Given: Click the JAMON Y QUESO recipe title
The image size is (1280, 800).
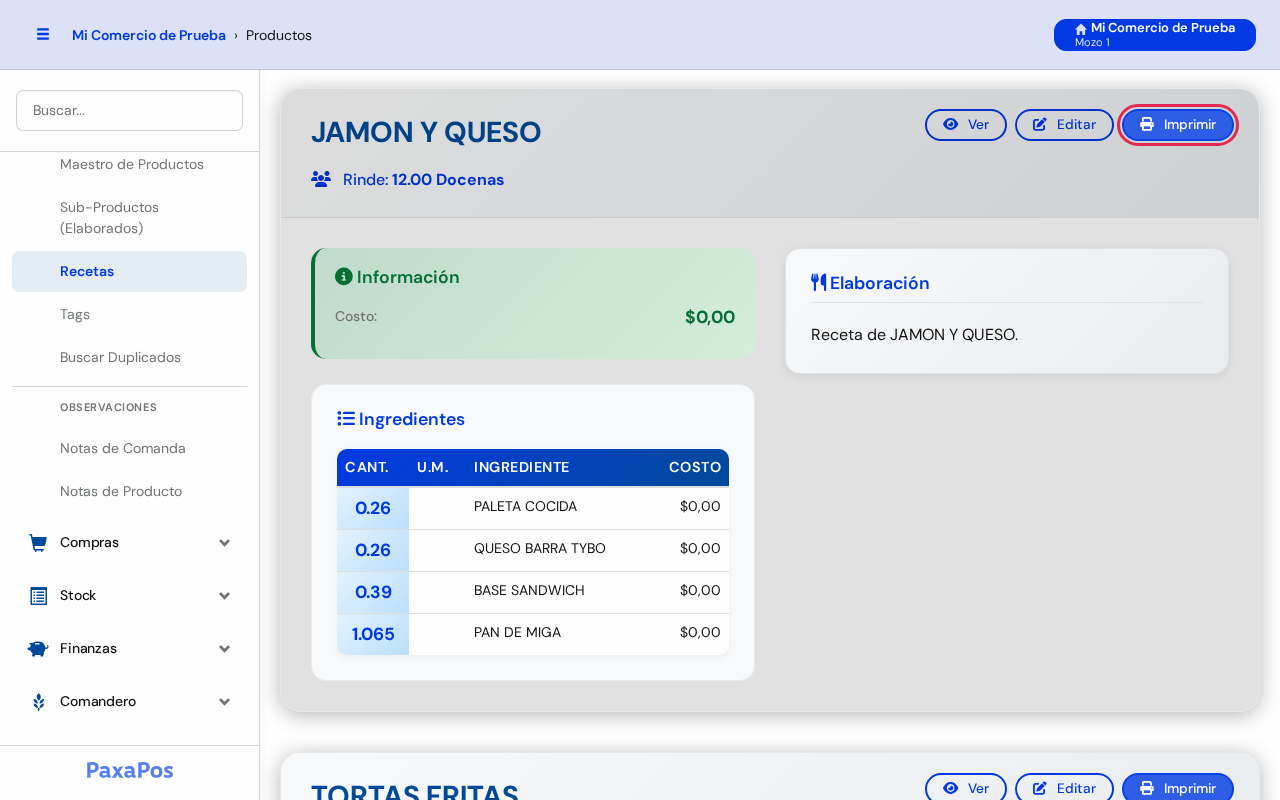Looking at the screenshot, I should point(426,132).
